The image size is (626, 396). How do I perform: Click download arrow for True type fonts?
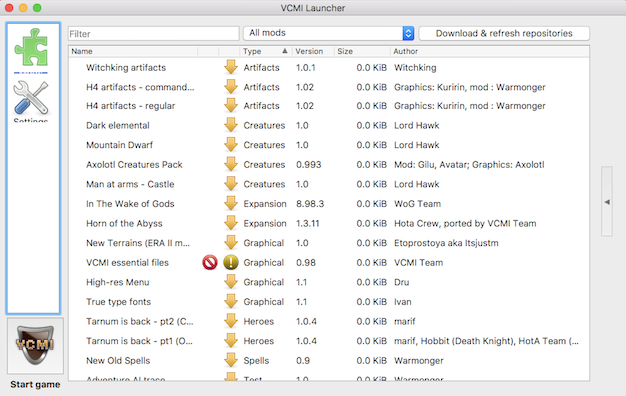tap(231, 301)
